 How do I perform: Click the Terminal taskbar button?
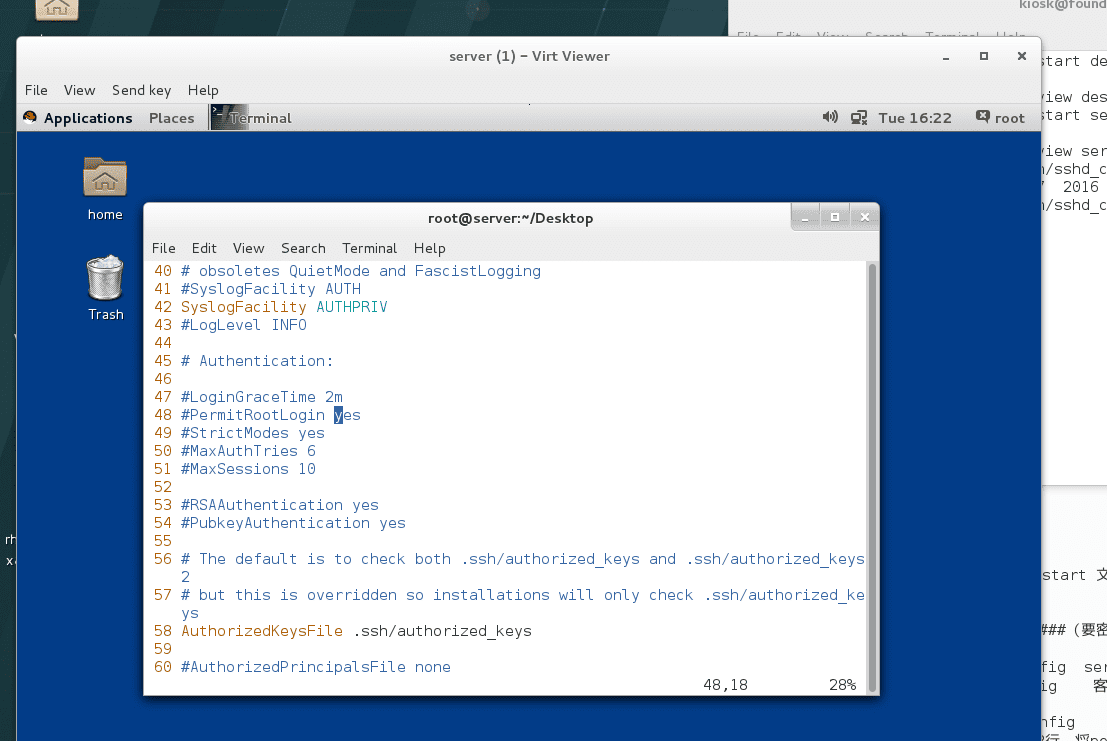point(251,118)
